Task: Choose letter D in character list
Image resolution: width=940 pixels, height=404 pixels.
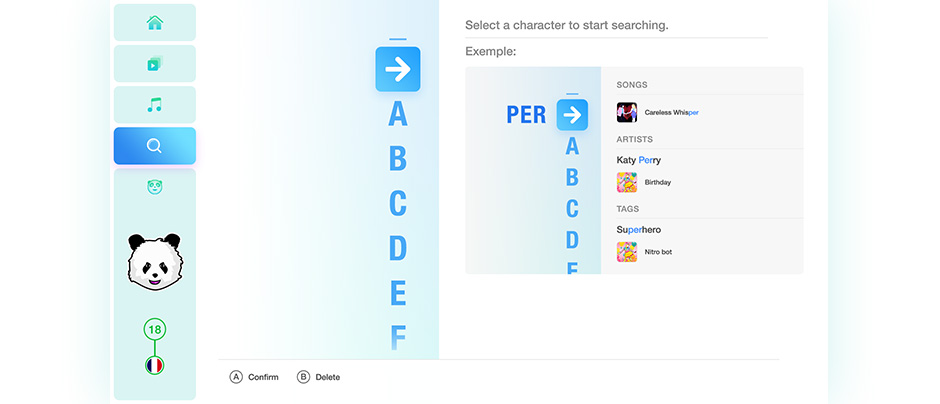Action: (398, 248)
